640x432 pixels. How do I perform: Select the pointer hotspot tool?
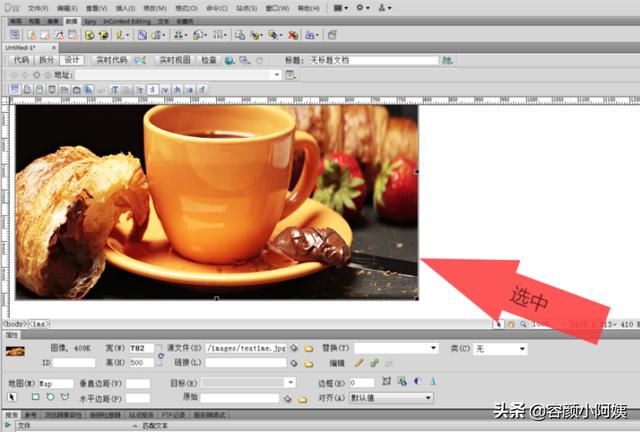click(12, 397)
